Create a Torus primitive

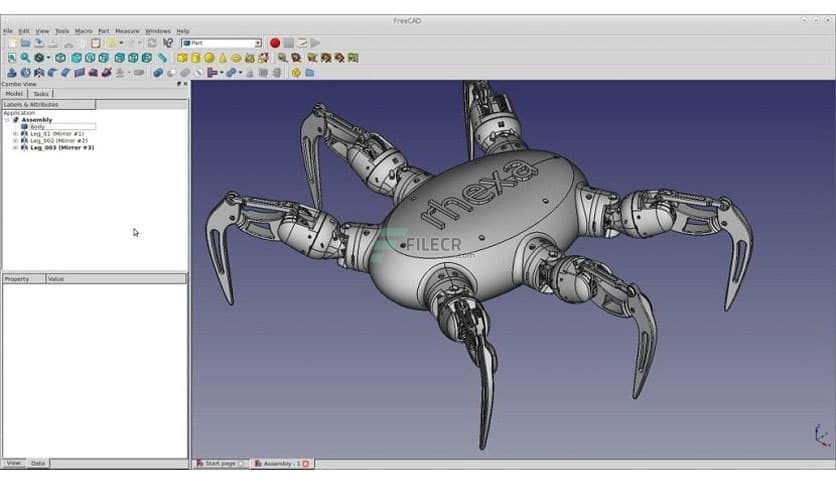click(x=236, y=58)
